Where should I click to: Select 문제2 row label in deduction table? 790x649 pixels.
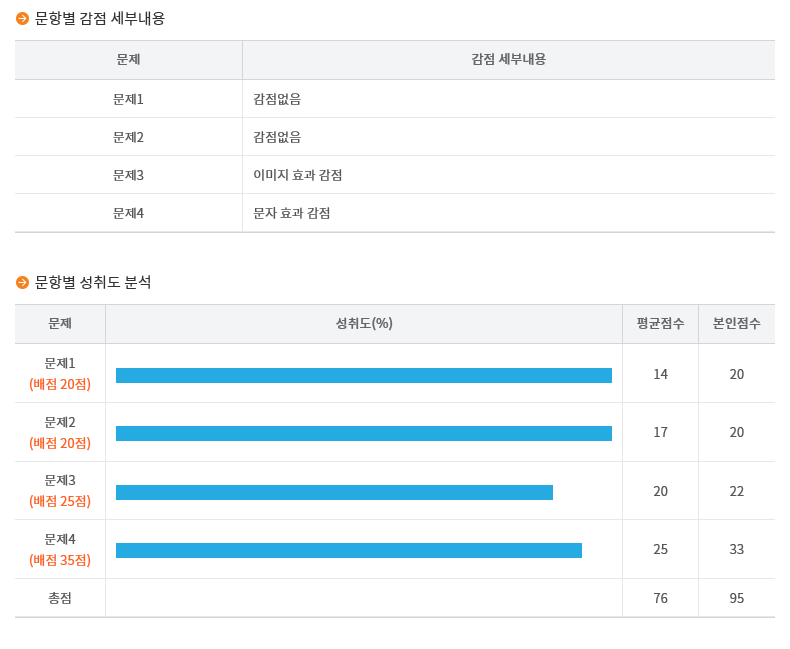[128, 137]
